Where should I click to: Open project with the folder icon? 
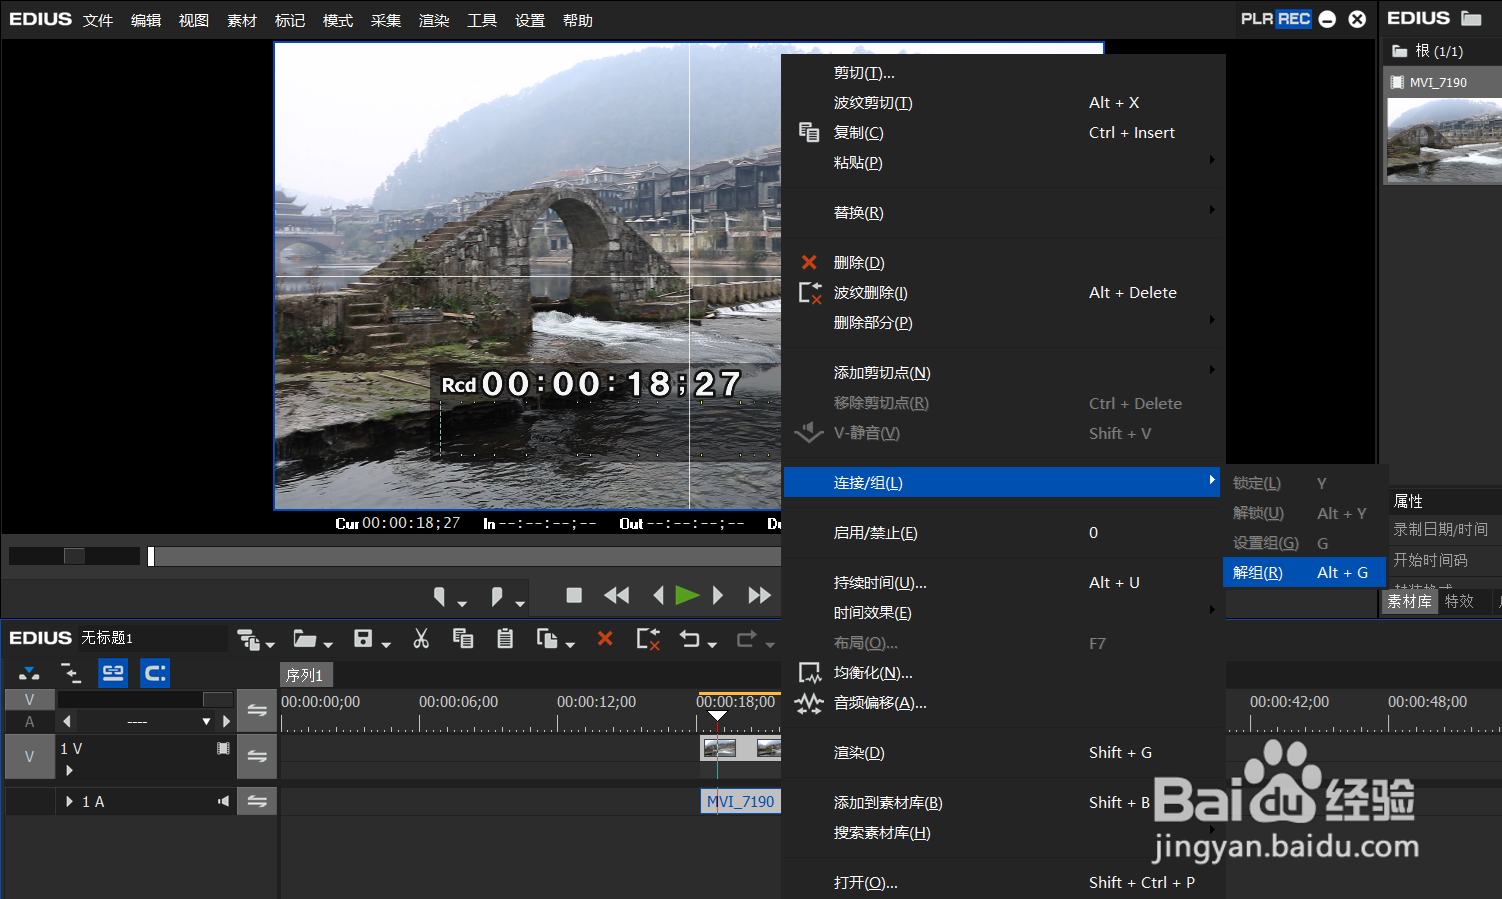pos(304,638)
